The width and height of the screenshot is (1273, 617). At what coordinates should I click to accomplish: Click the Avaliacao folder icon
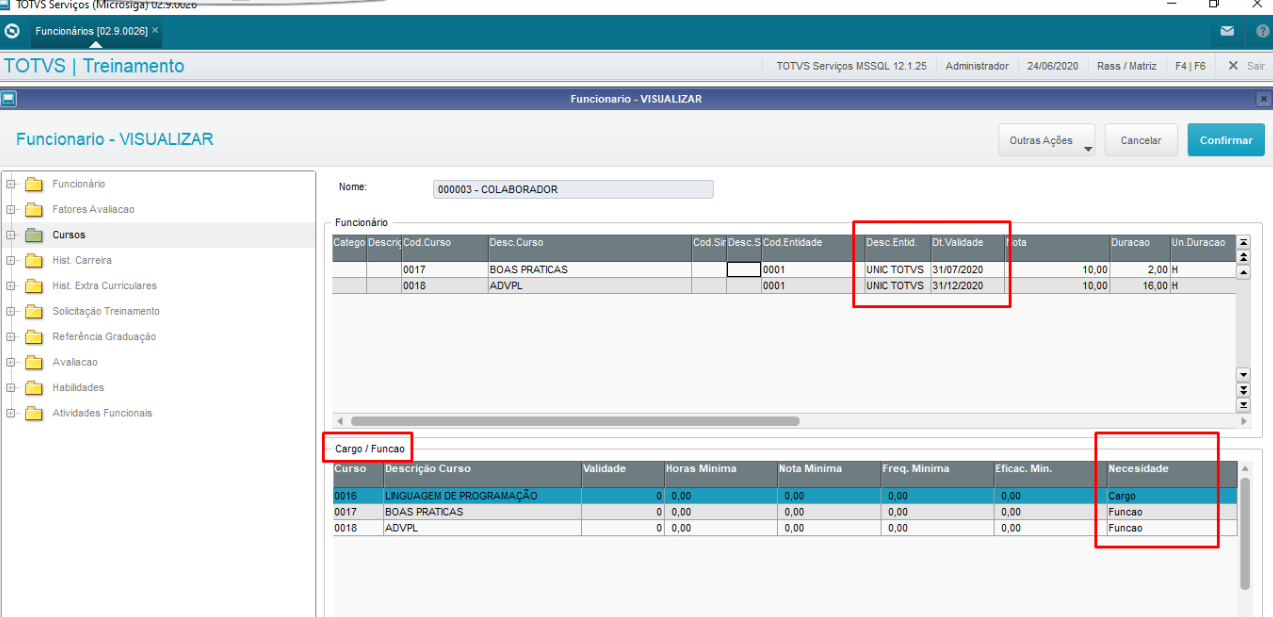coord(34,363)
